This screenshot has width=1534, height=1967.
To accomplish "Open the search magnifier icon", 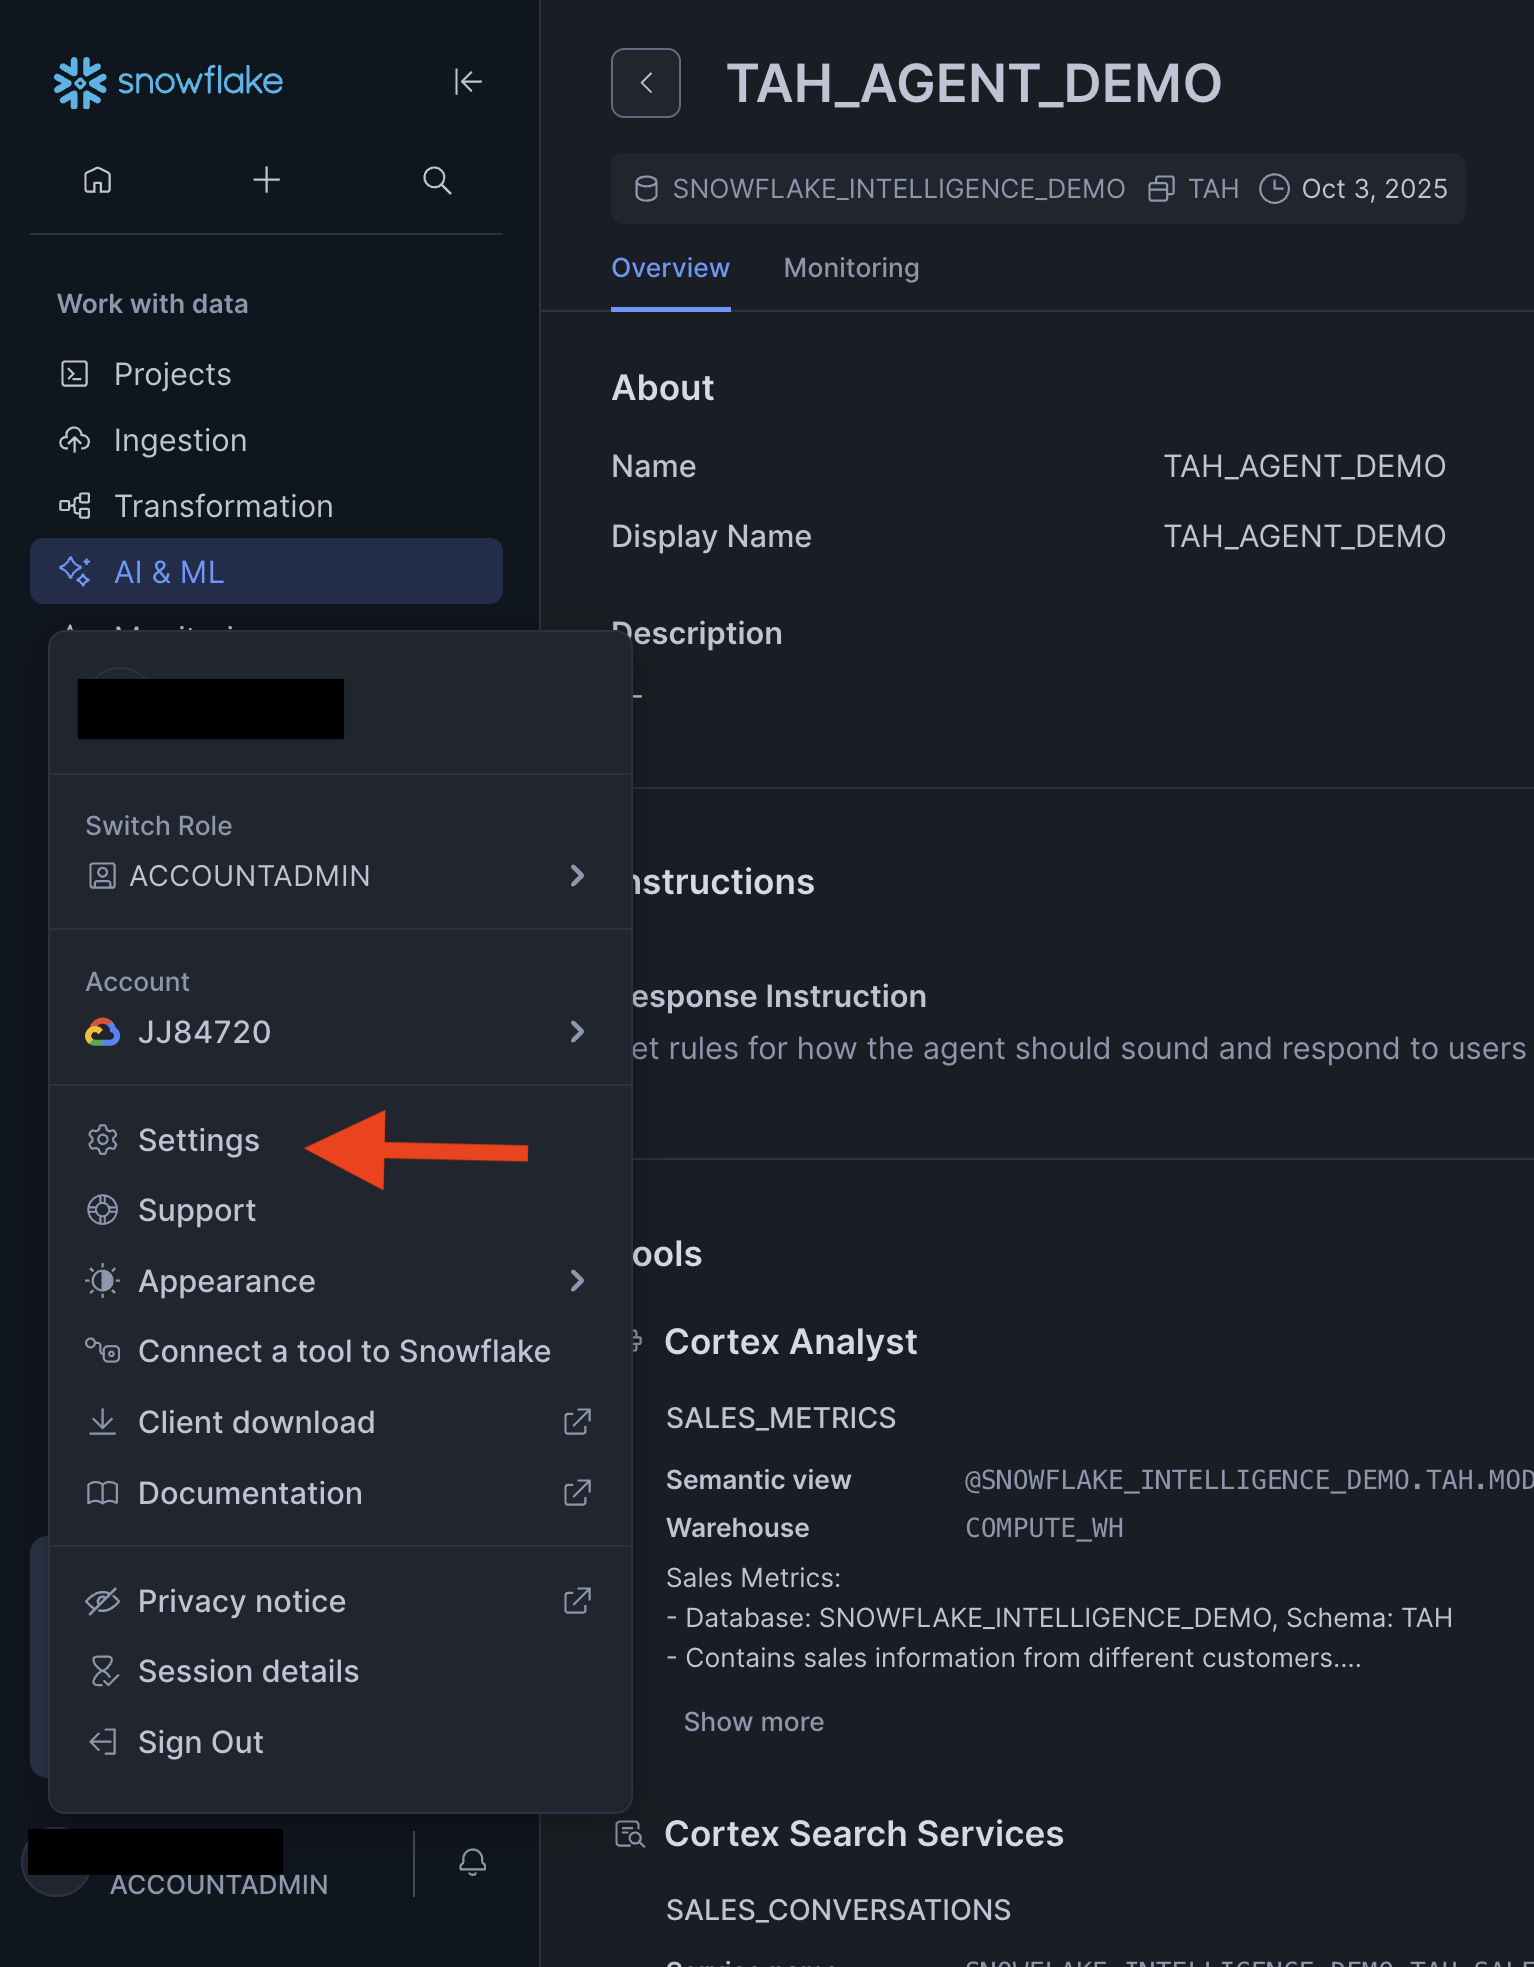I will (437, 180).
